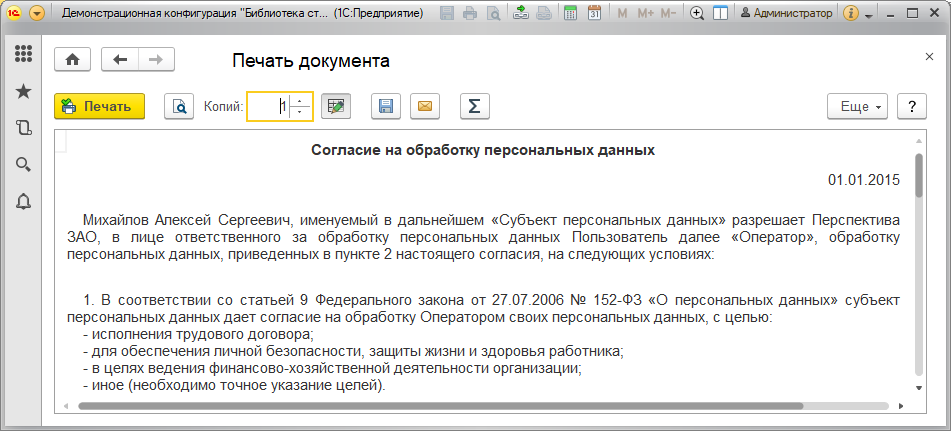
Task: Open the yellow info icon
Action: click(852, 13)
